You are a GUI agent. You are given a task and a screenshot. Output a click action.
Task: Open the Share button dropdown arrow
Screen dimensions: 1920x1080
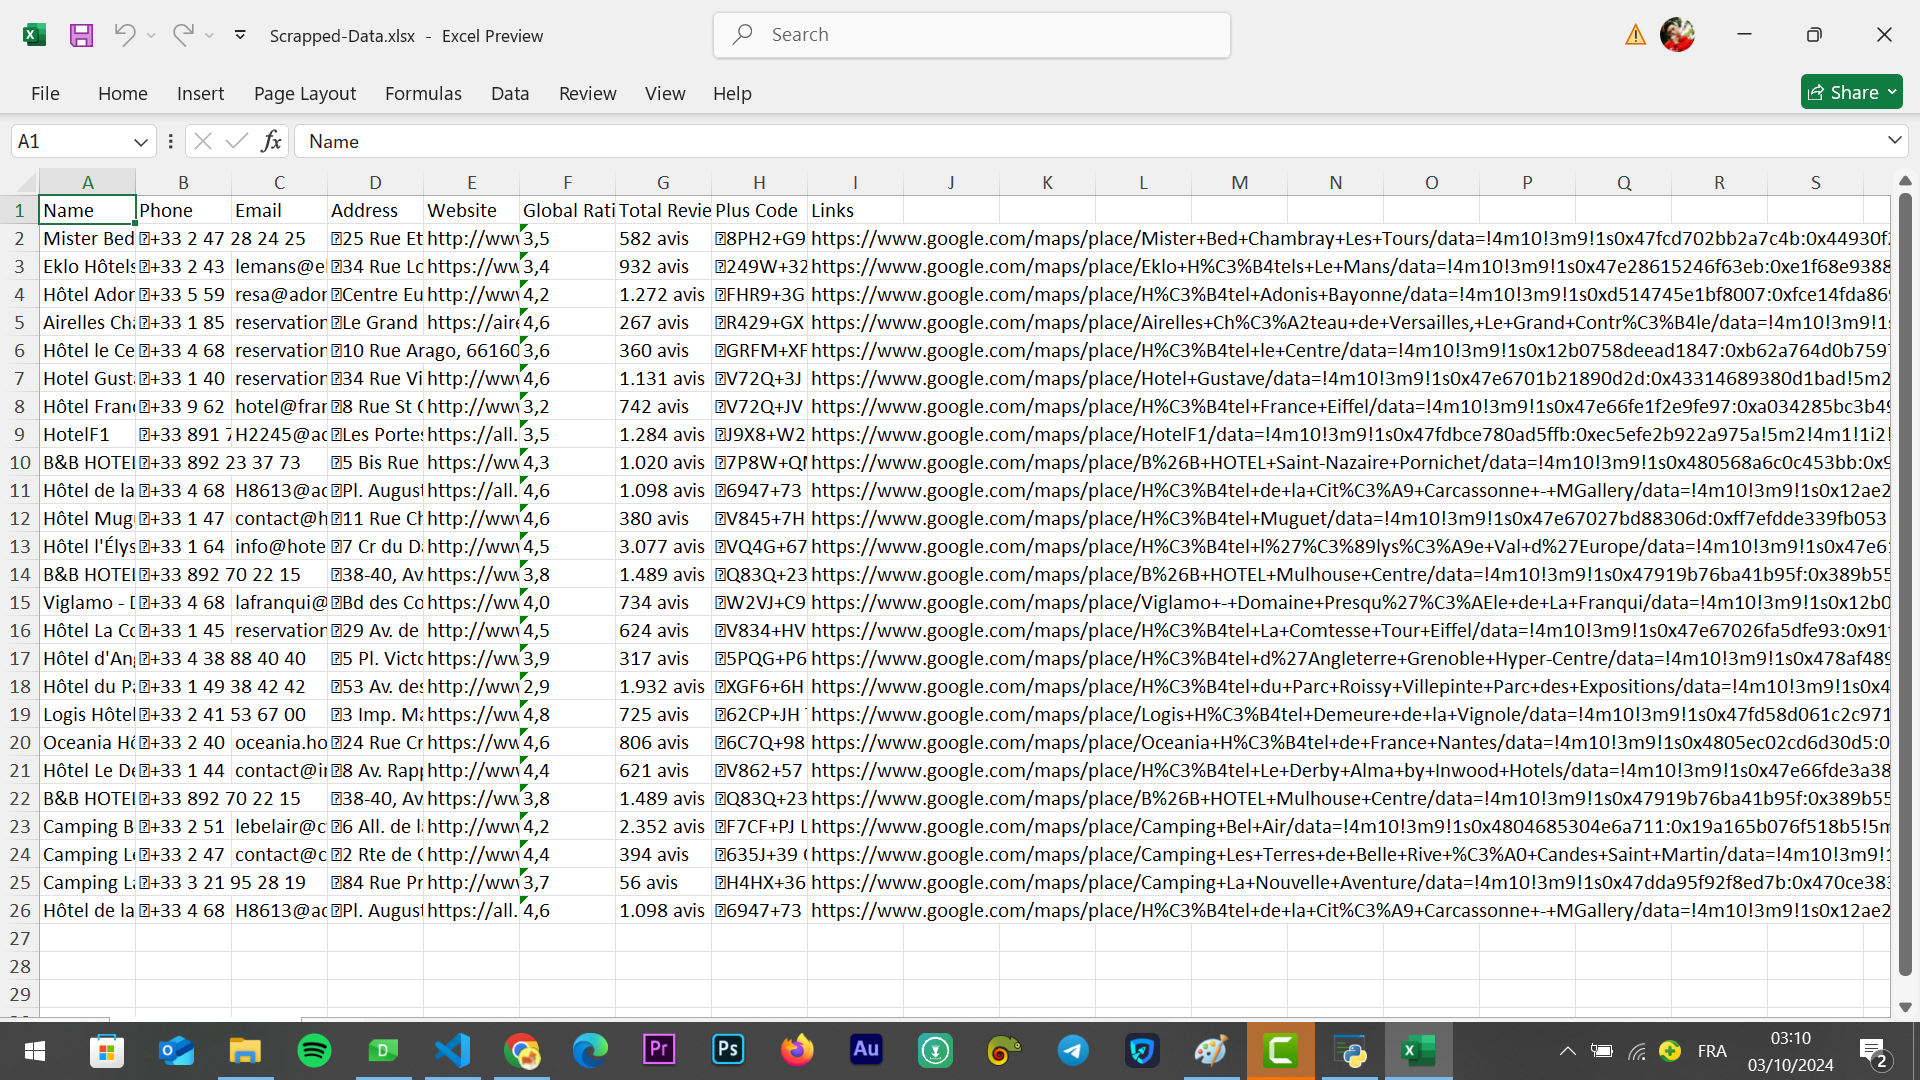coord(1892,92)
